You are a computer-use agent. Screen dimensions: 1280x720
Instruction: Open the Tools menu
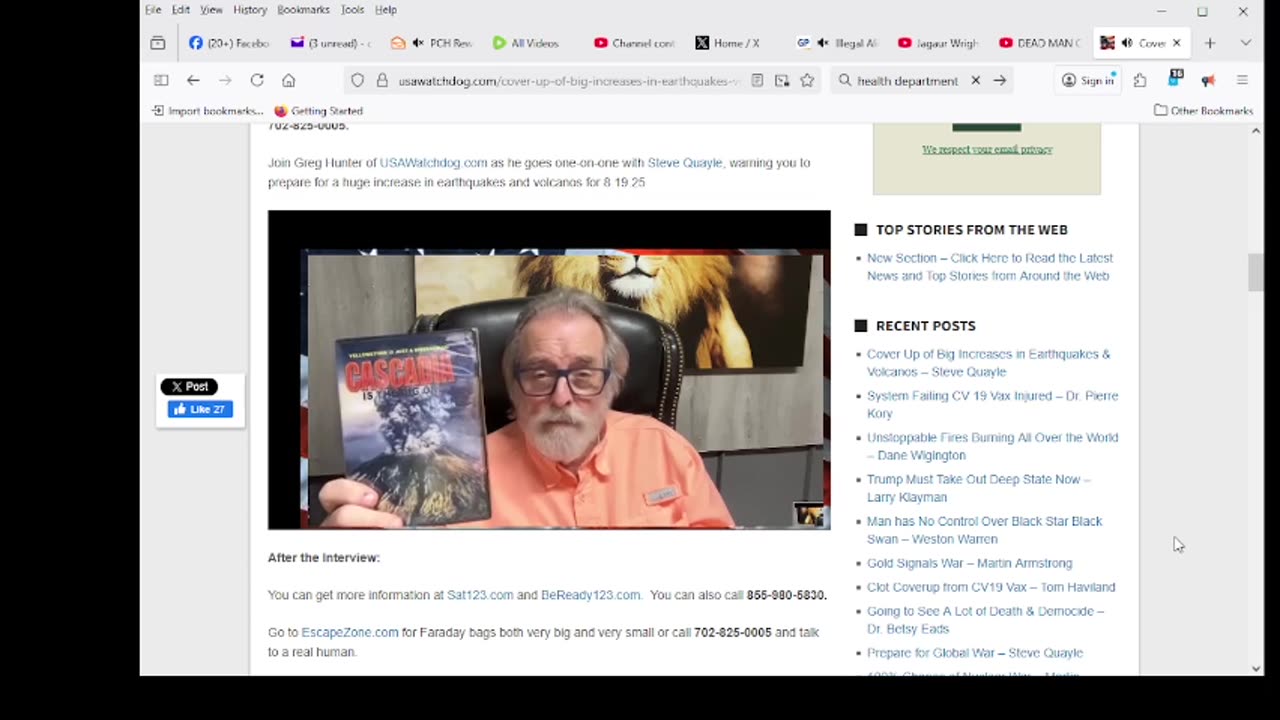(352, 10)
